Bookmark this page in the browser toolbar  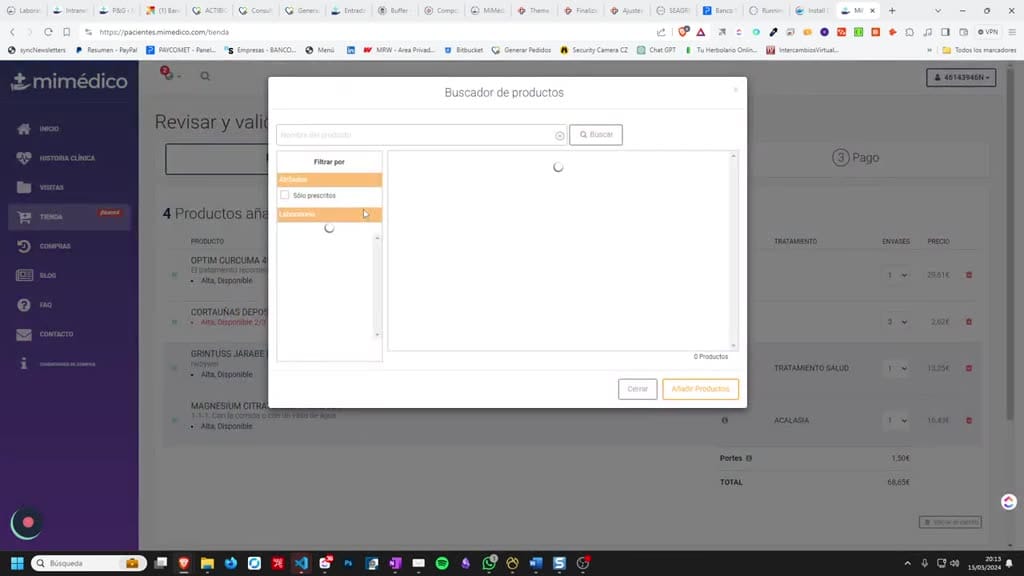click(x=67, y=32)
